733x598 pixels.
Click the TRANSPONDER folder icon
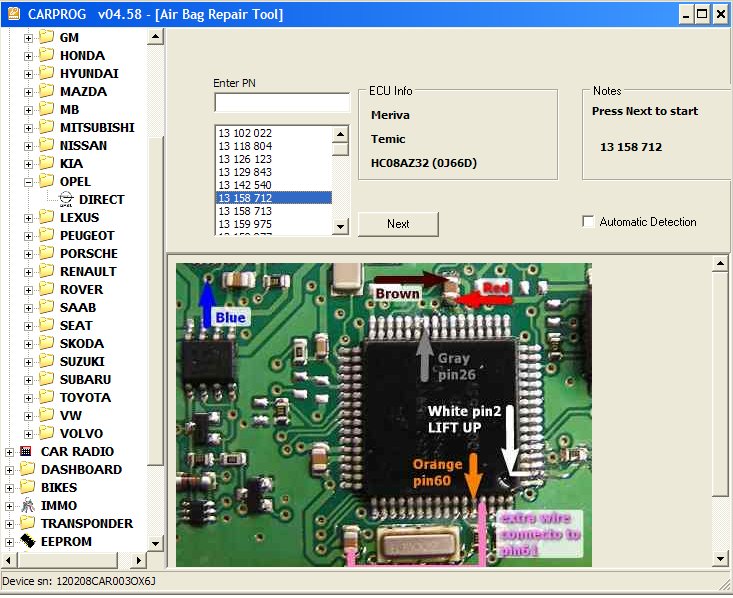coord(27,522)
